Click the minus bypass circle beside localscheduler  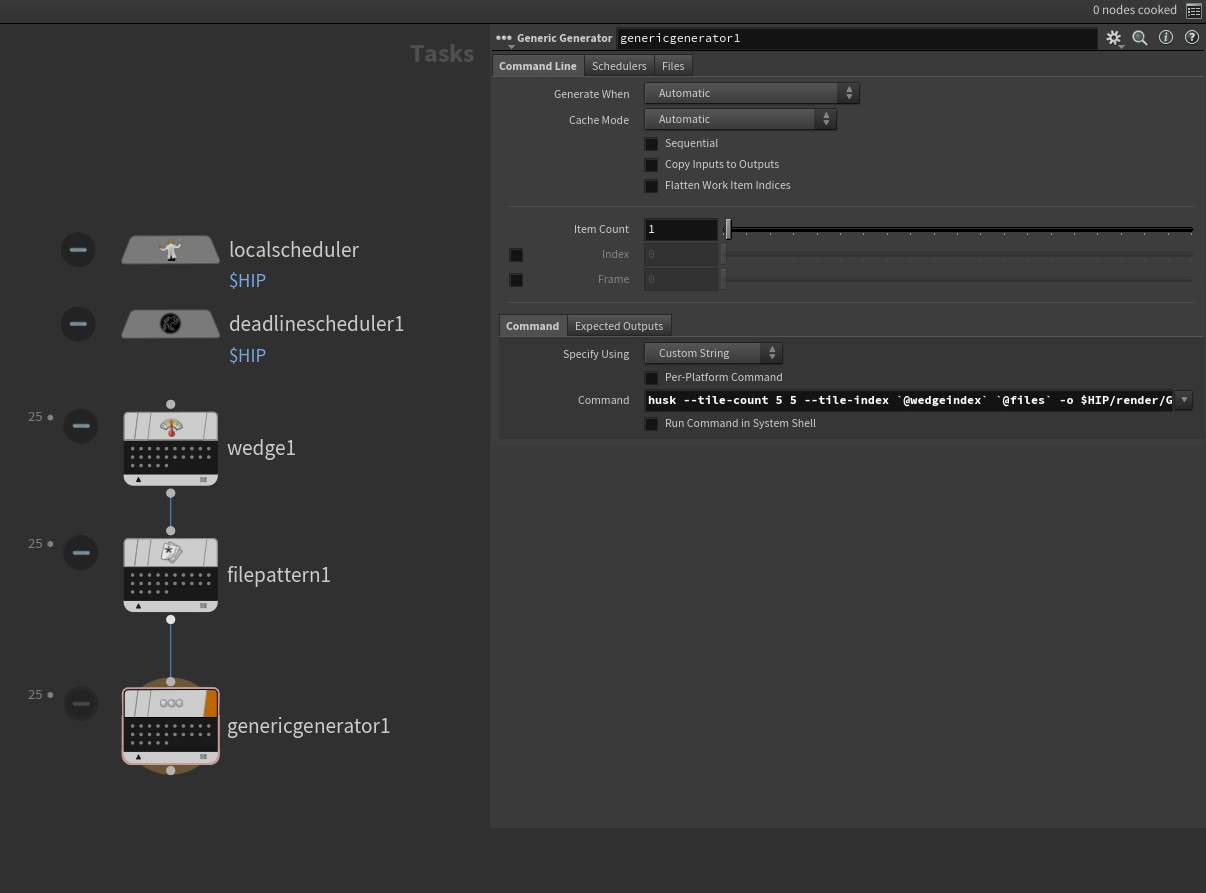(78, 250)
